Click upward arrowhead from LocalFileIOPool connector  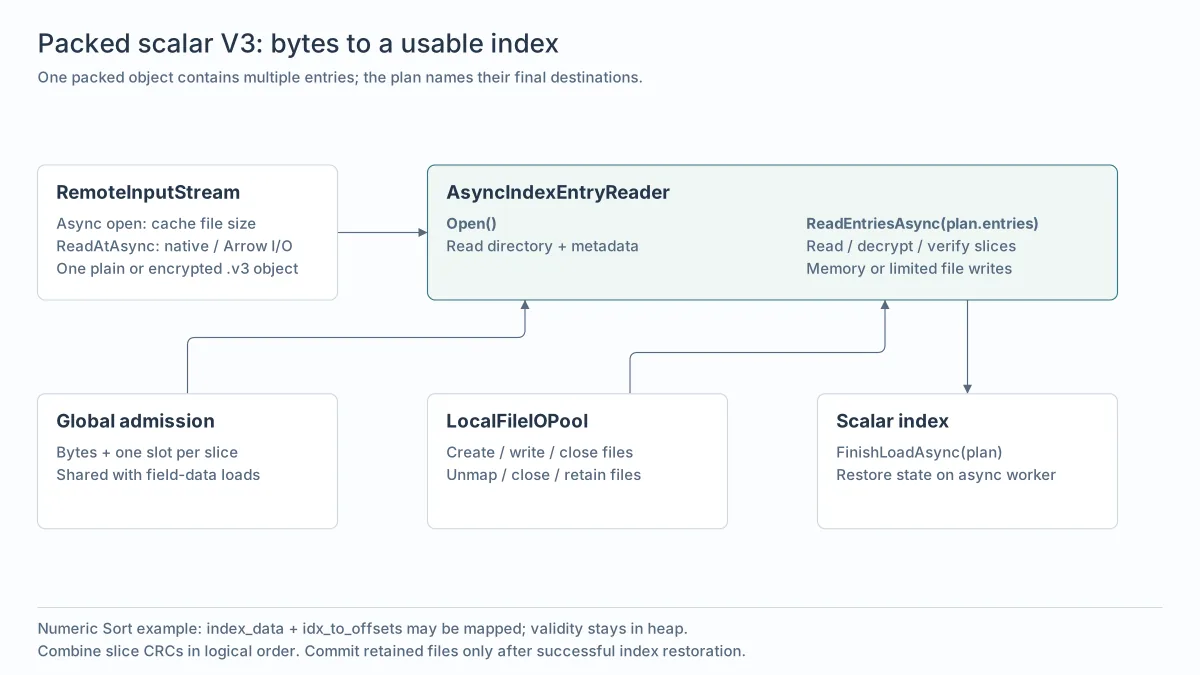pyautogui.click(x=885, y=305)
